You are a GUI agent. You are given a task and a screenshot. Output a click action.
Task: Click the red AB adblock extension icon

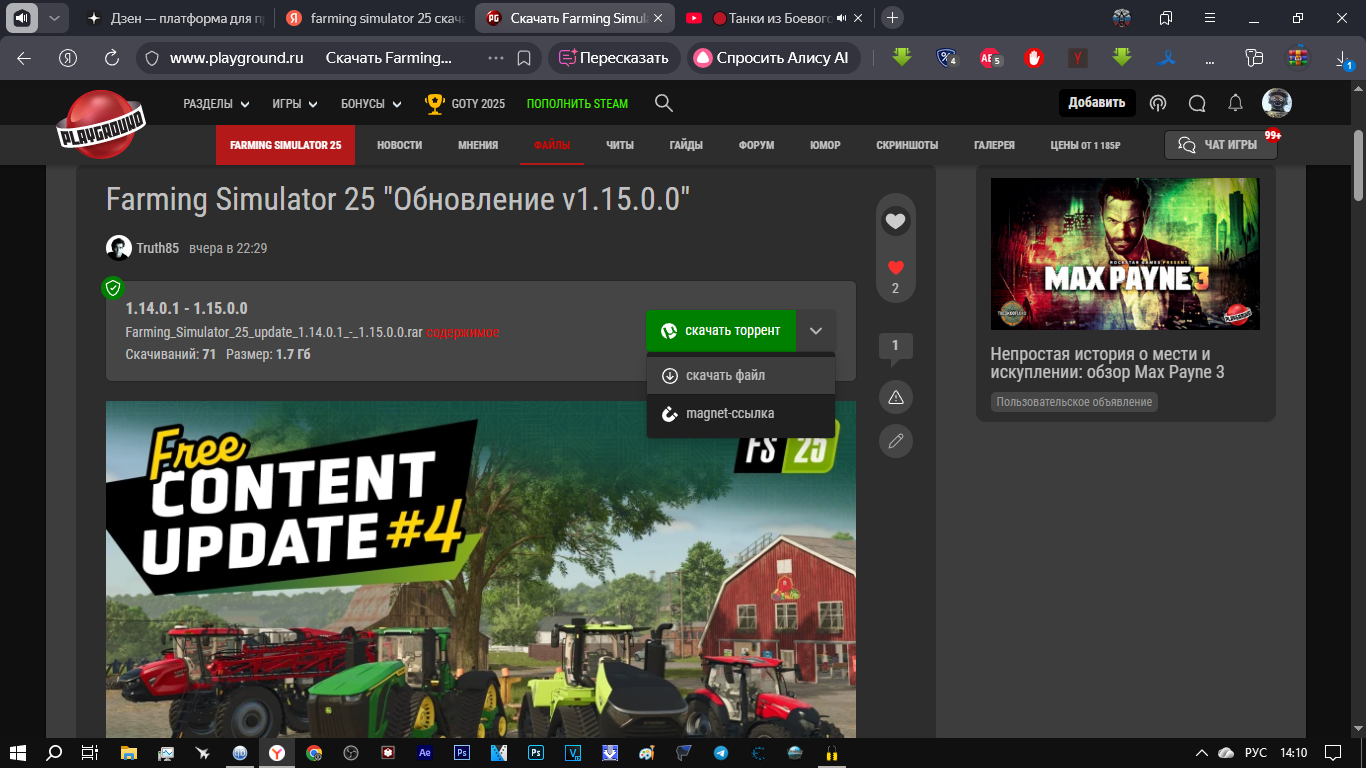coord(989,58)
